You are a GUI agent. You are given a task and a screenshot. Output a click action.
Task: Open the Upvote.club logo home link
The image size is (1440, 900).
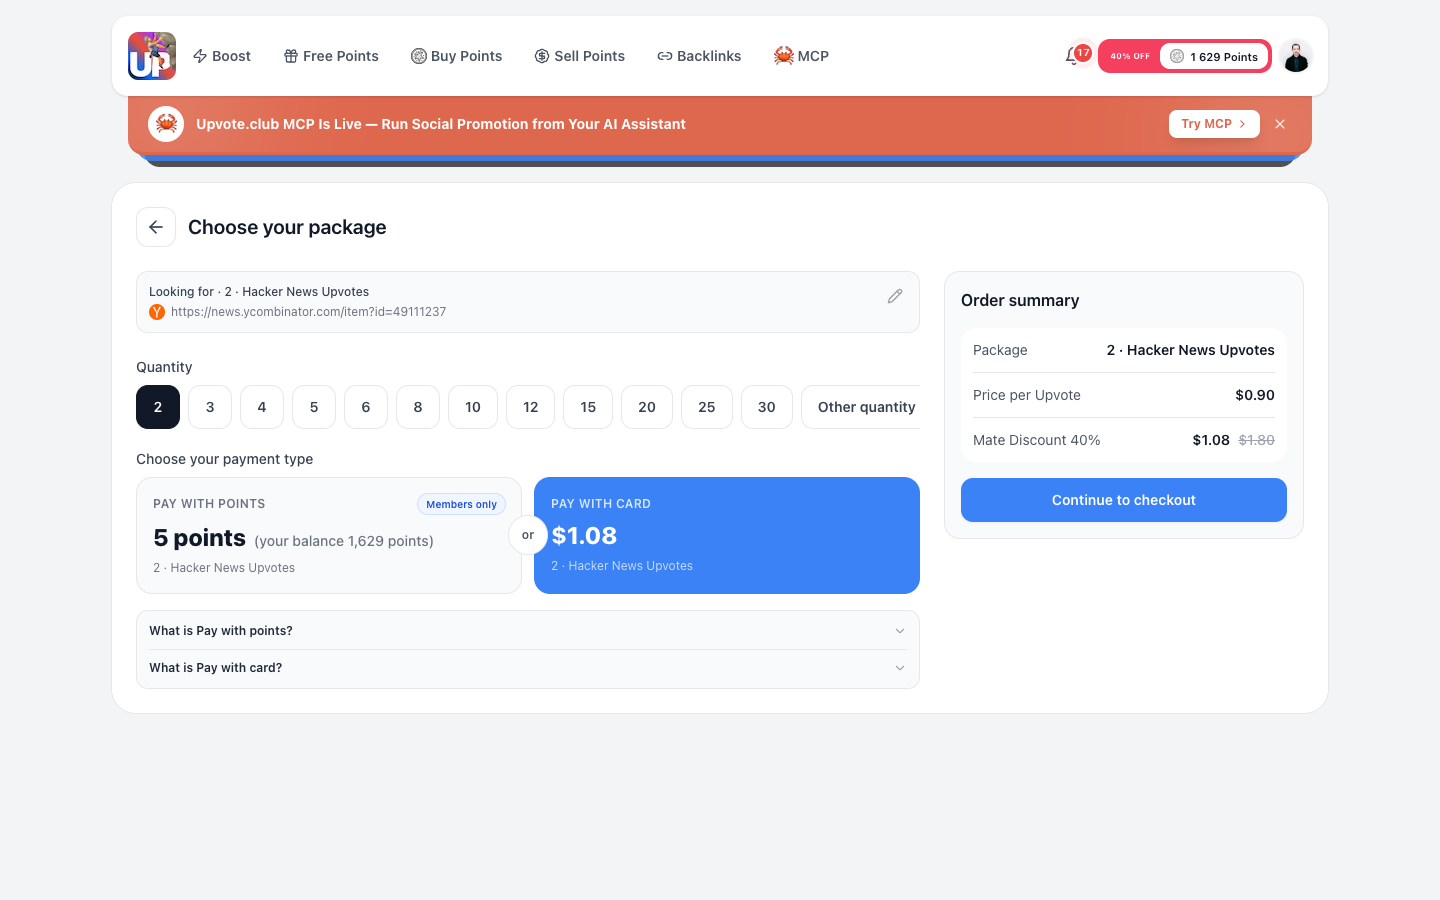coord(152,56)
